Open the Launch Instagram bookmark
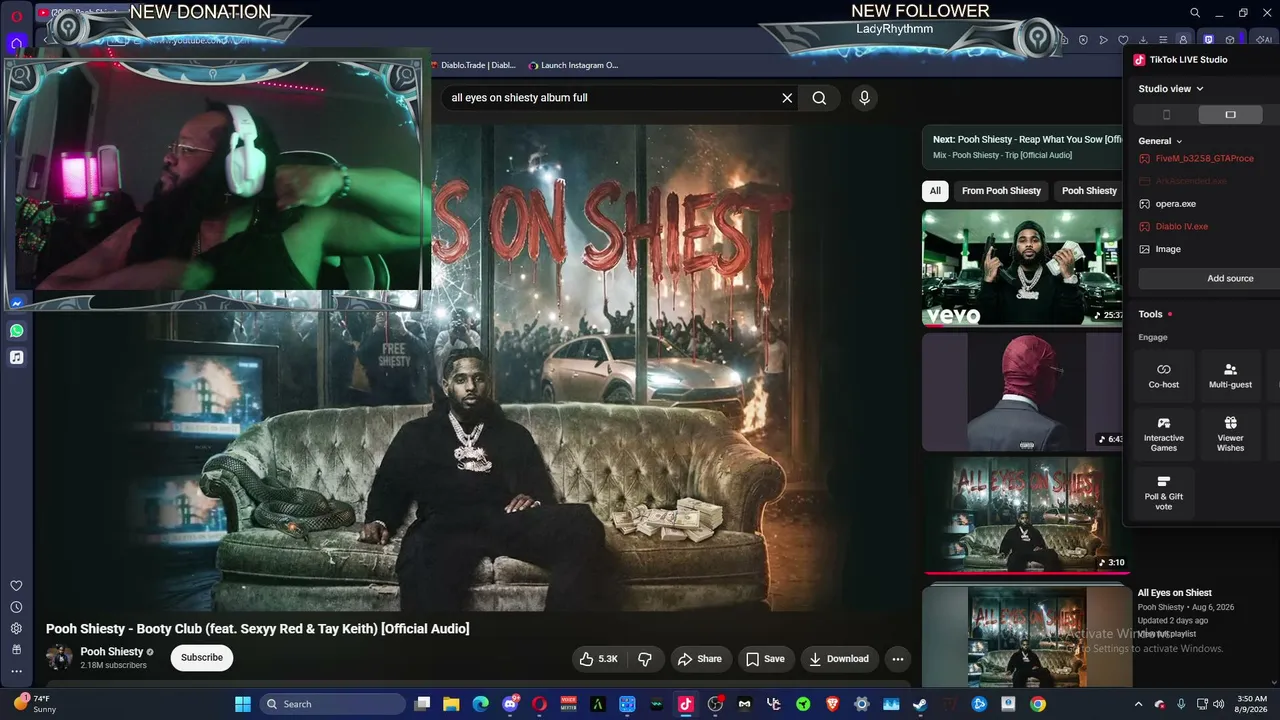 [573, 65]
